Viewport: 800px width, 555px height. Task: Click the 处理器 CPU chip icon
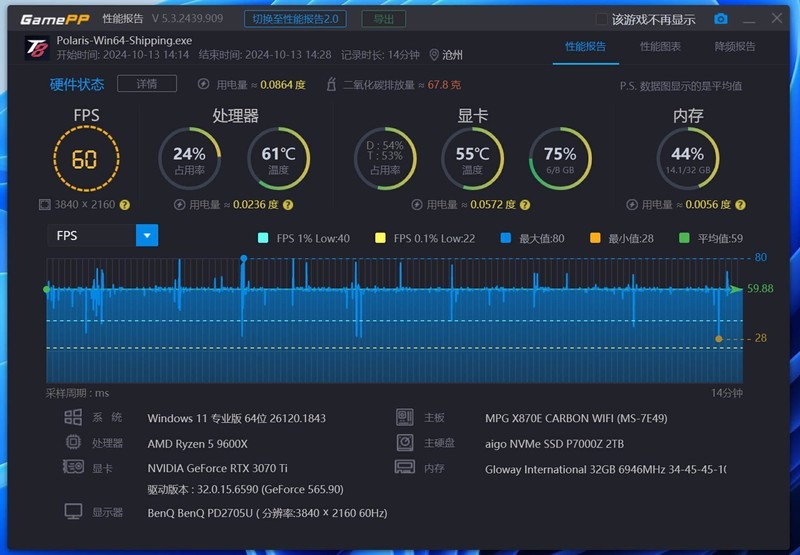click(73, 442)
